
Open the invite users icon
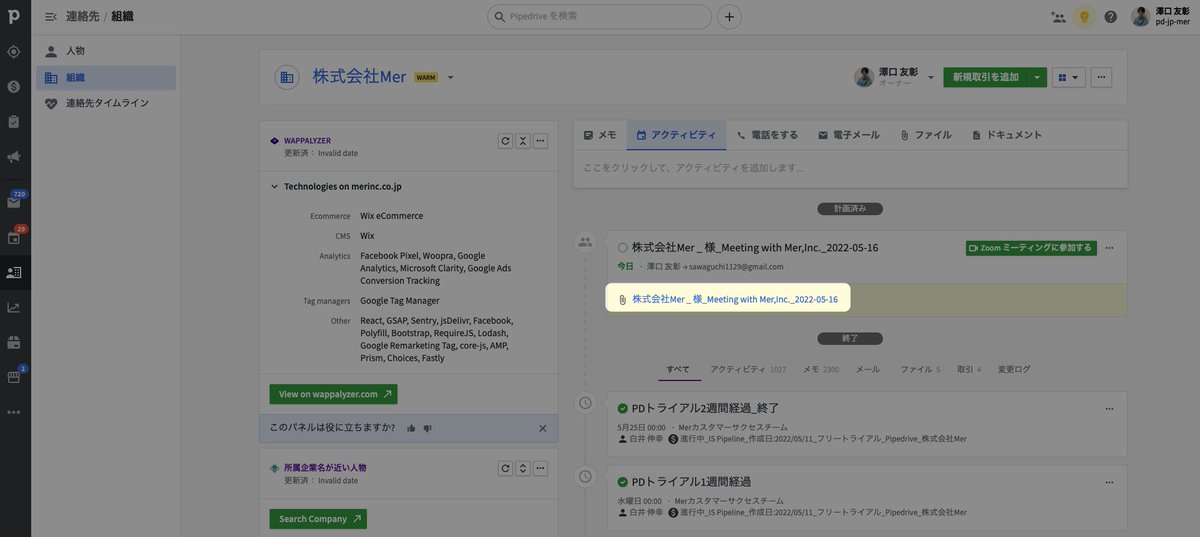pyautogui.click(x=1059, y=17)
